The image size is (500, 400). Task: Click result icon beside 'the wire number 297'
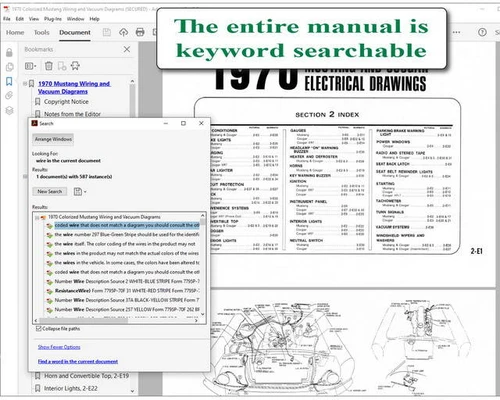[49, 235]
